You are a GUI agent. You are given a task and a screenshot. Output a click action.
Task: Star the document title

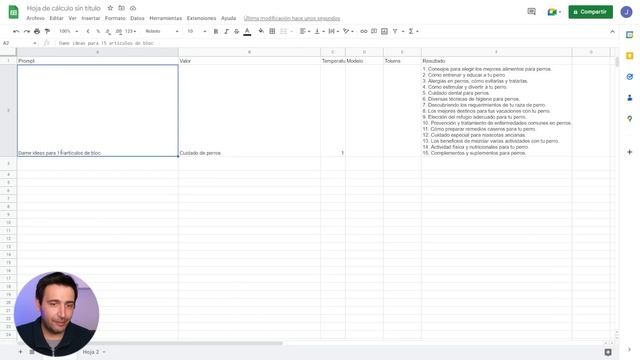(x=110, y=8)
